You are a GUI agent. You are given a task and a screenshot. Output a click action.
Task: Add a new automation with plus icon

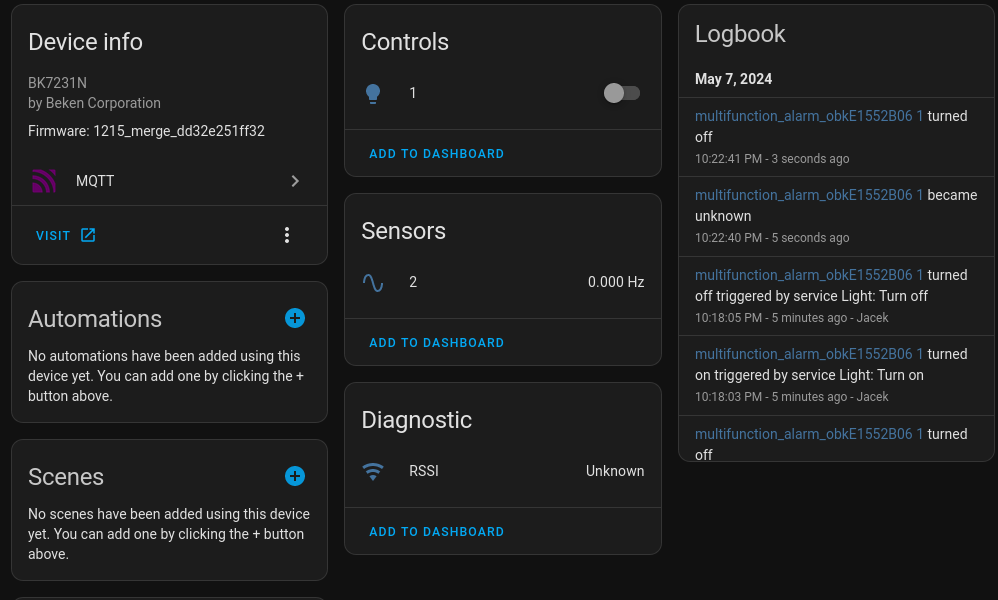pos(295,318)
